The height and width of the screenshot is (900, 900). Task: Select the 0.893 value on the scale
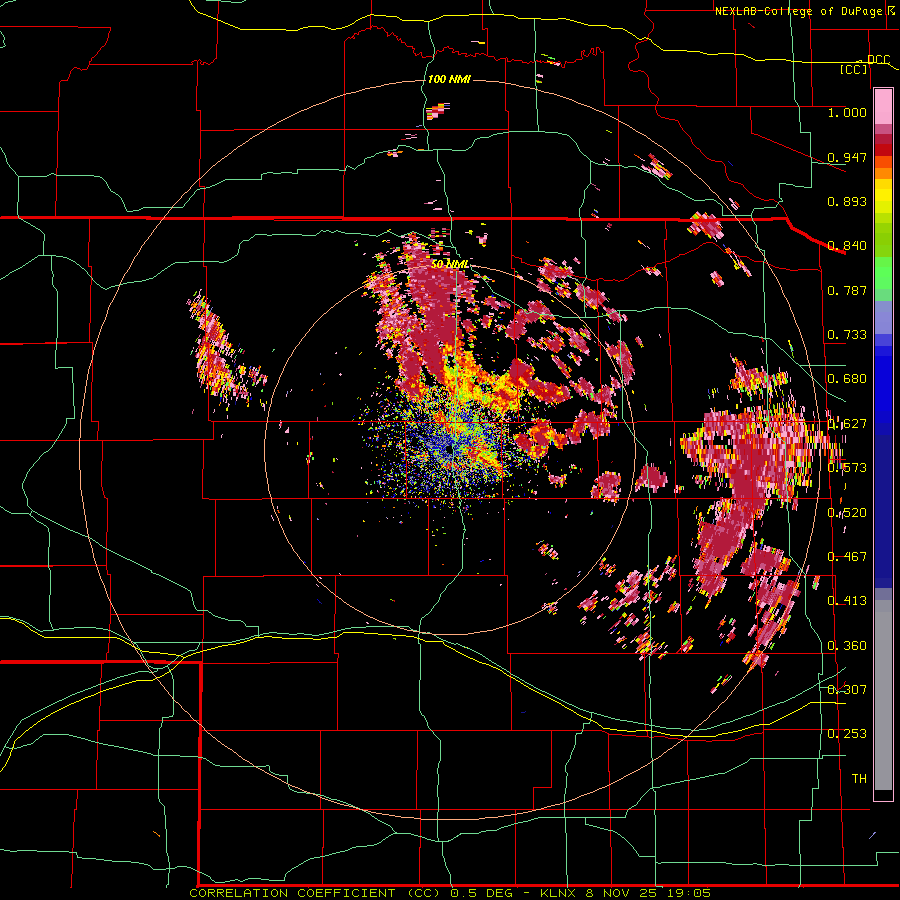(x=847, y=201)
